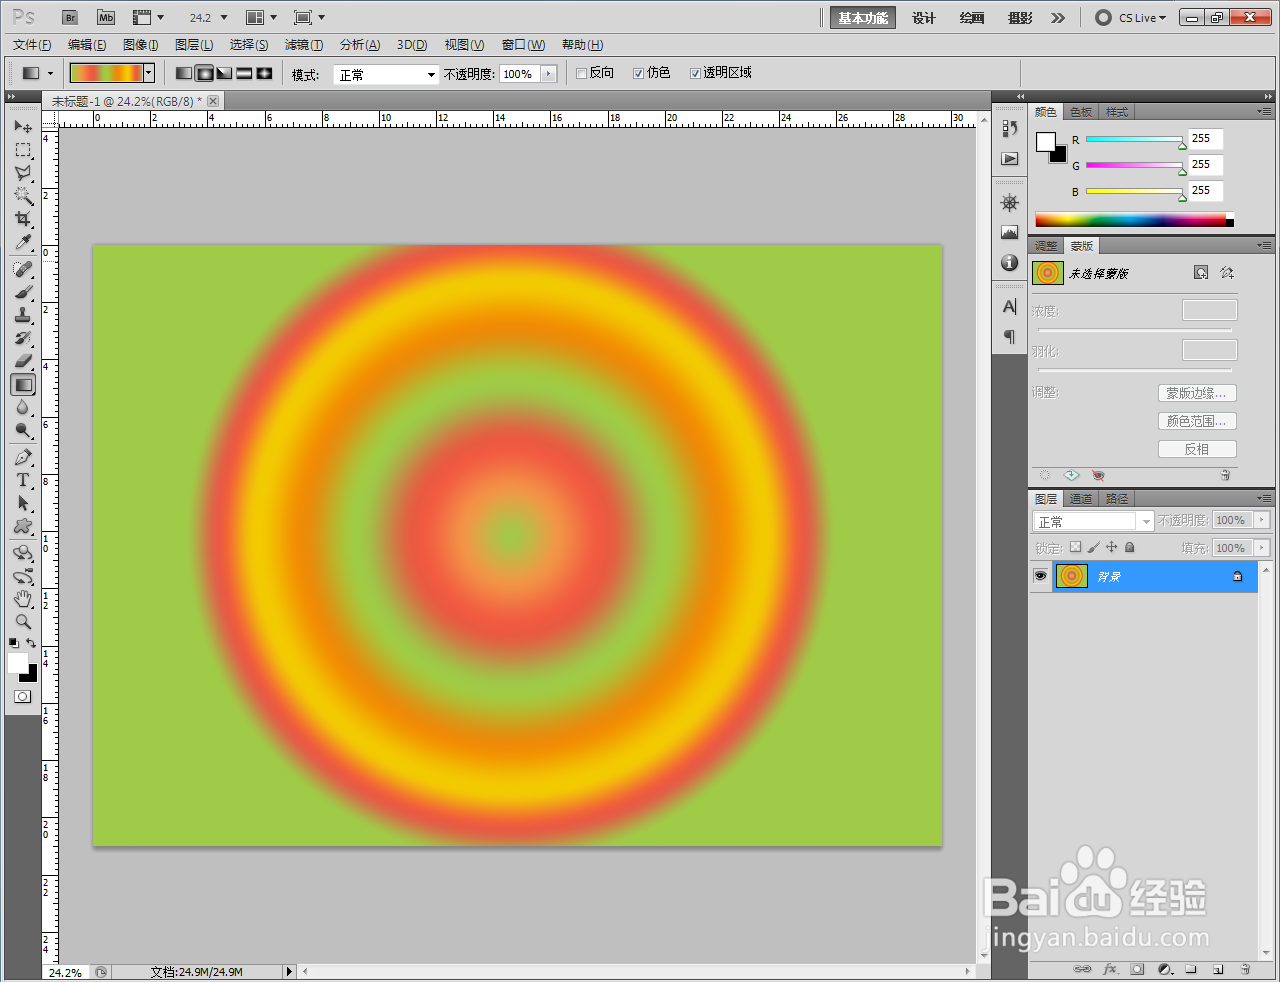Toggle lock transparent pixels in Layers panel
This screenshot has width=1280, height=982.
tap(1075, 547)
